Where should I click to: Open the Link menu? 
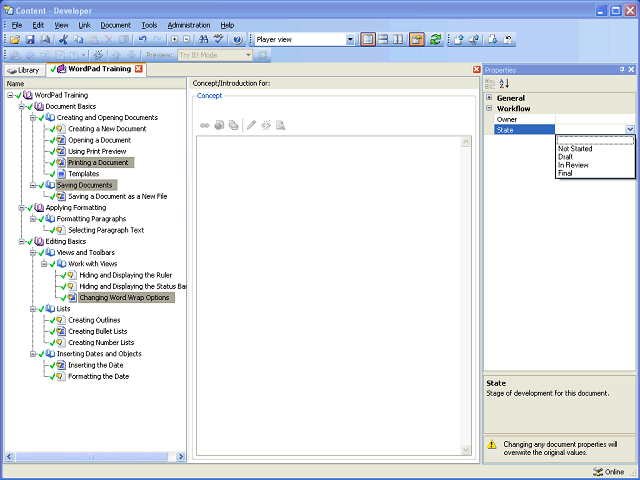[84, 25]
